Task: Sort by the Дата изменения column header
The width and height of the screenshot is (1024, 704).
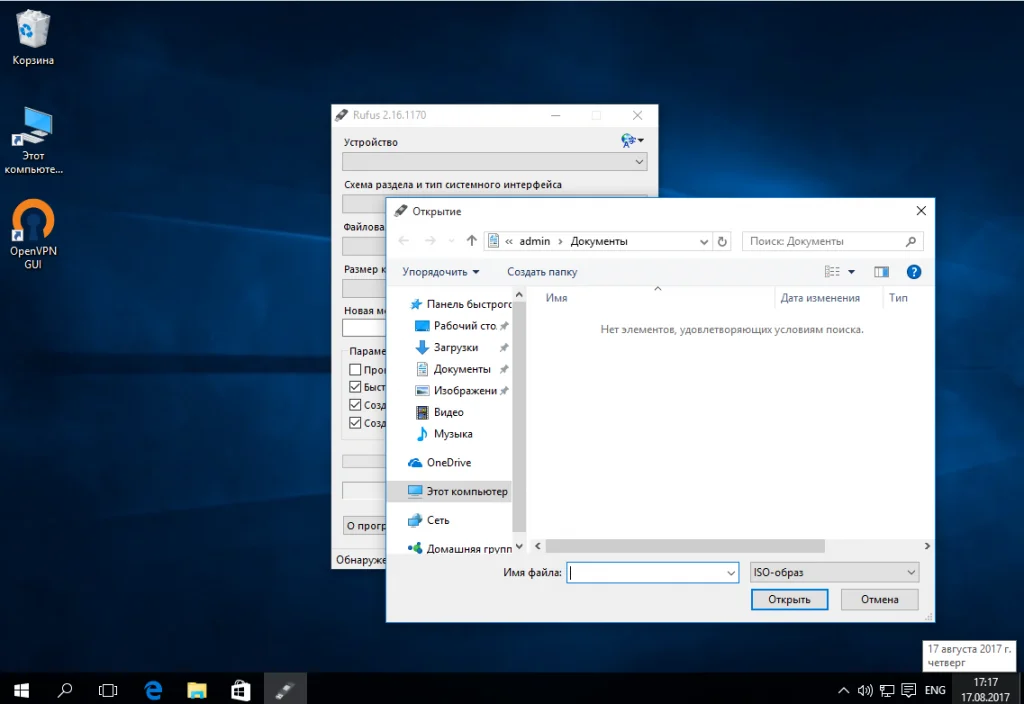Action: (x=820, y=298)
